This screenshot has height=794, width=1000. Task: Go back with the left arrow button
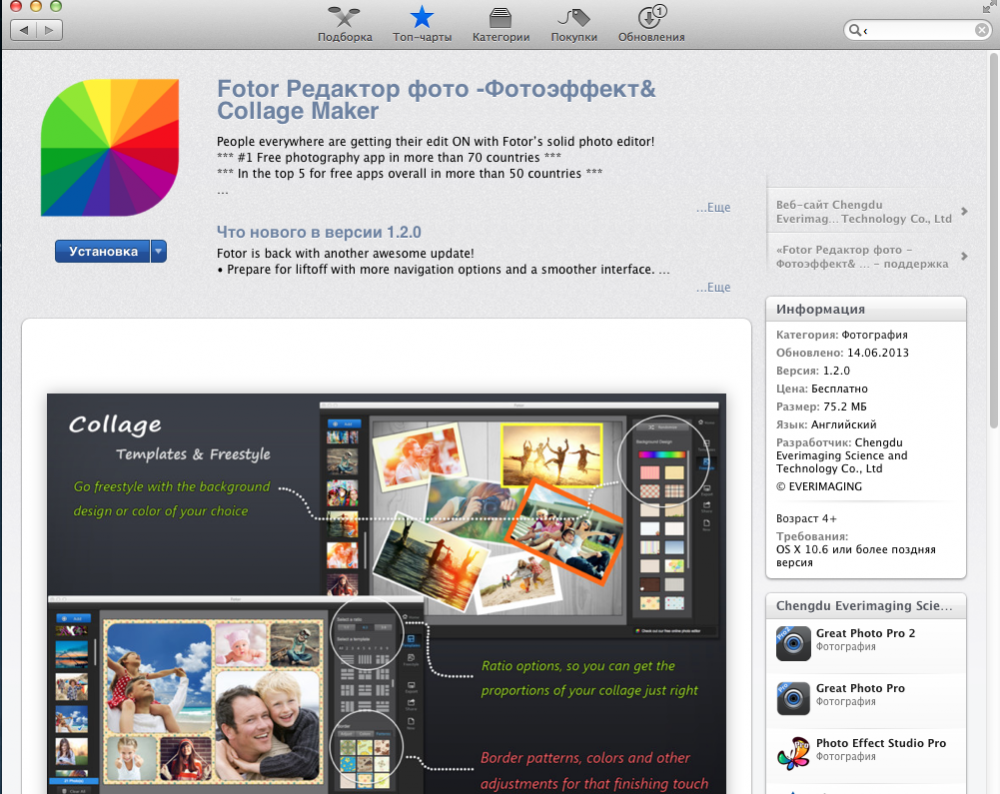[x=24, y=30]
